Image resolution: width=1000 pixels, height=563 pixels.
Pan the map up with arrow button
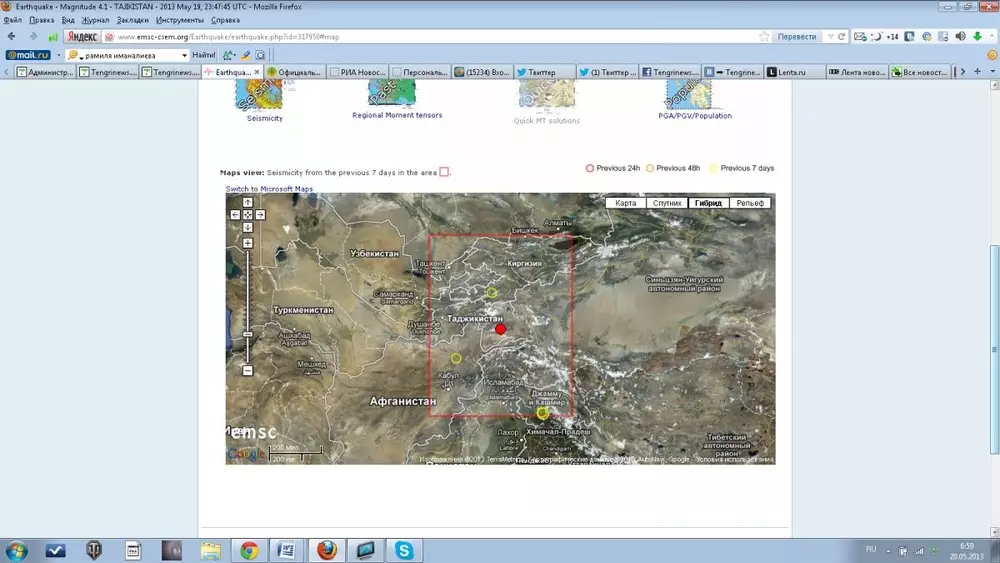248,202
